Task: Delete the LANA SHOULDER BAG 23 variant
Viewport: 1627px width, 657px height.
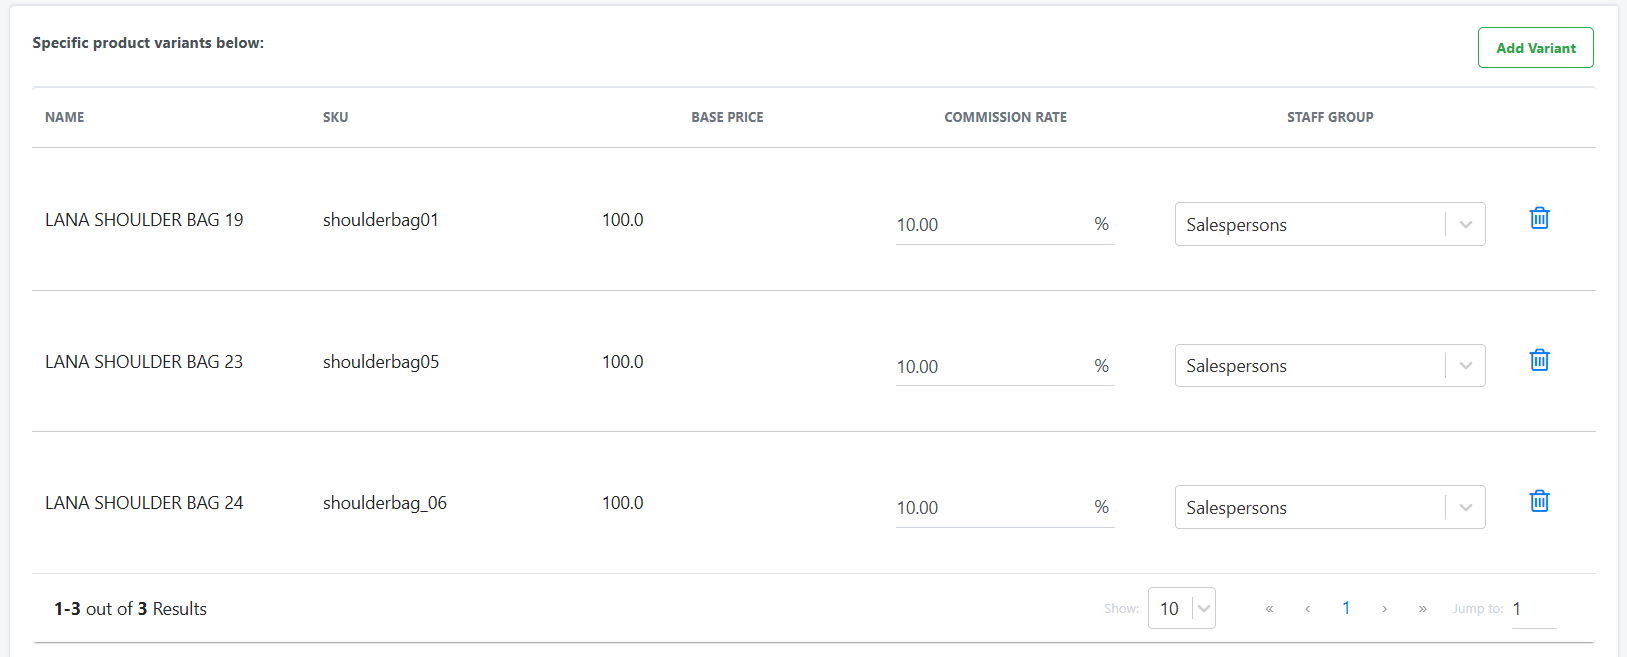Action: click(1539, 360)
